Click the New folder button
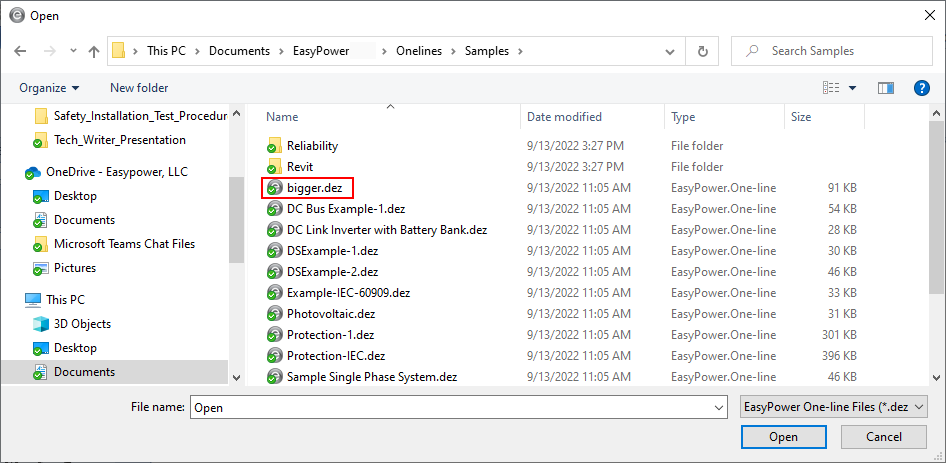Screen dimensions: 946x463 [x=139, y=88]
